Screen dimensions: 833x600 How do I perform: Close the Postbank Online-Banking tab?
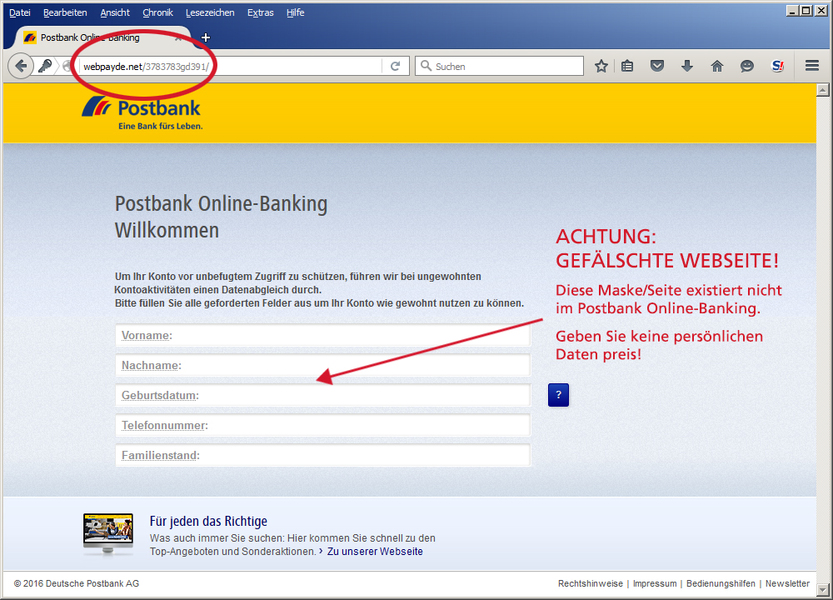pyautogui.click(x=178, y=38)
